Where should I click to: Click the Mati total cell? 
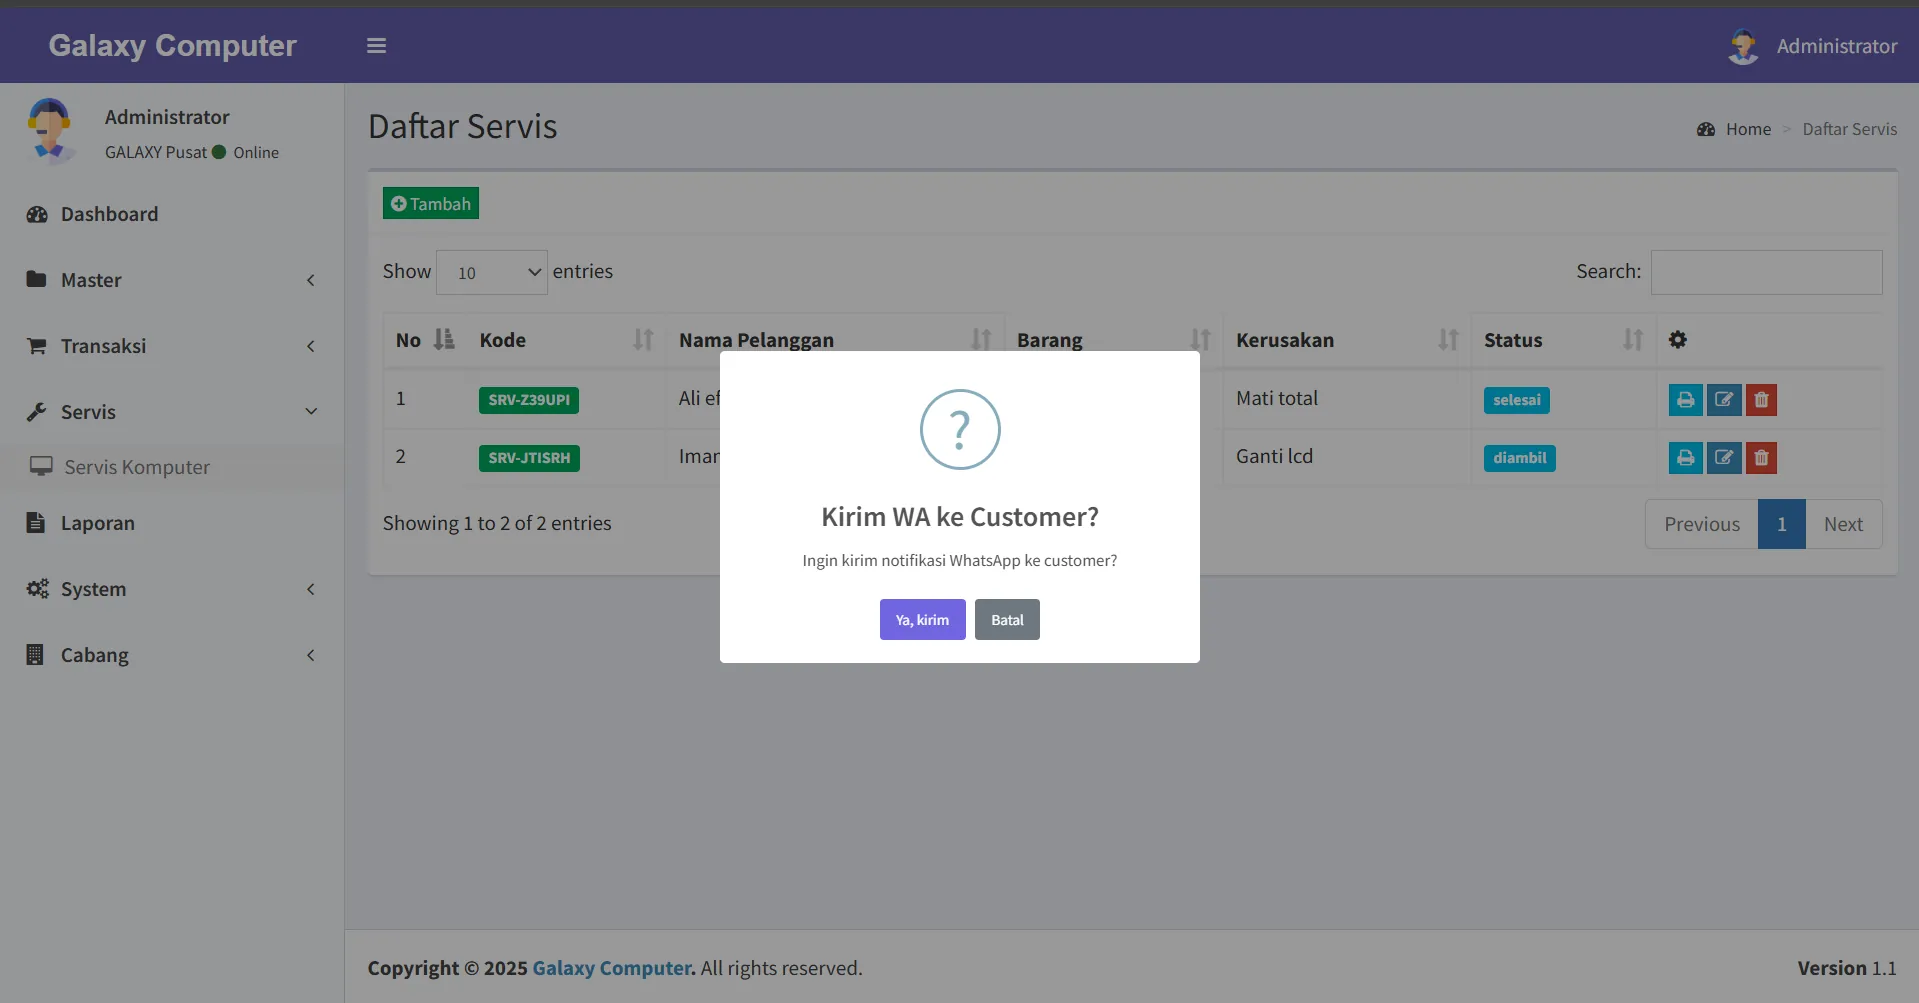point(1347,399)
